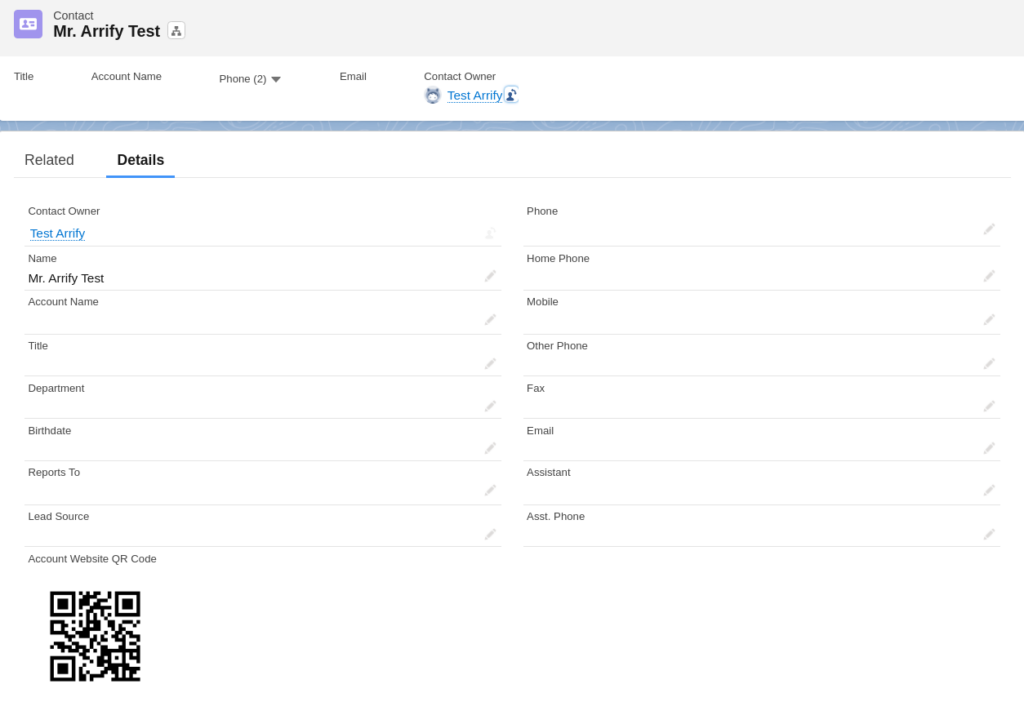1024x702 pixels.
Task: Click the owner avatar in the header
Action: [x=433, y=95]
